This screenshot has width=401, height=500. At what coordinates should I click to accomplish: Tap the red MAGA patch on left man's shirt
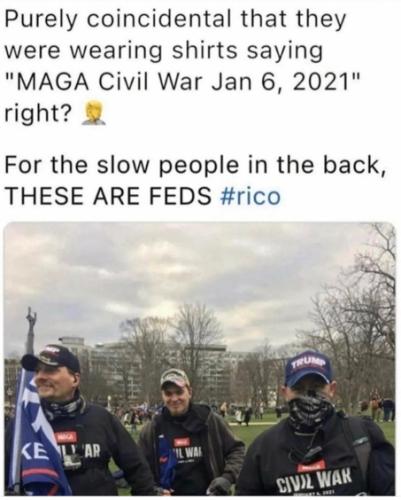[66, 437]
